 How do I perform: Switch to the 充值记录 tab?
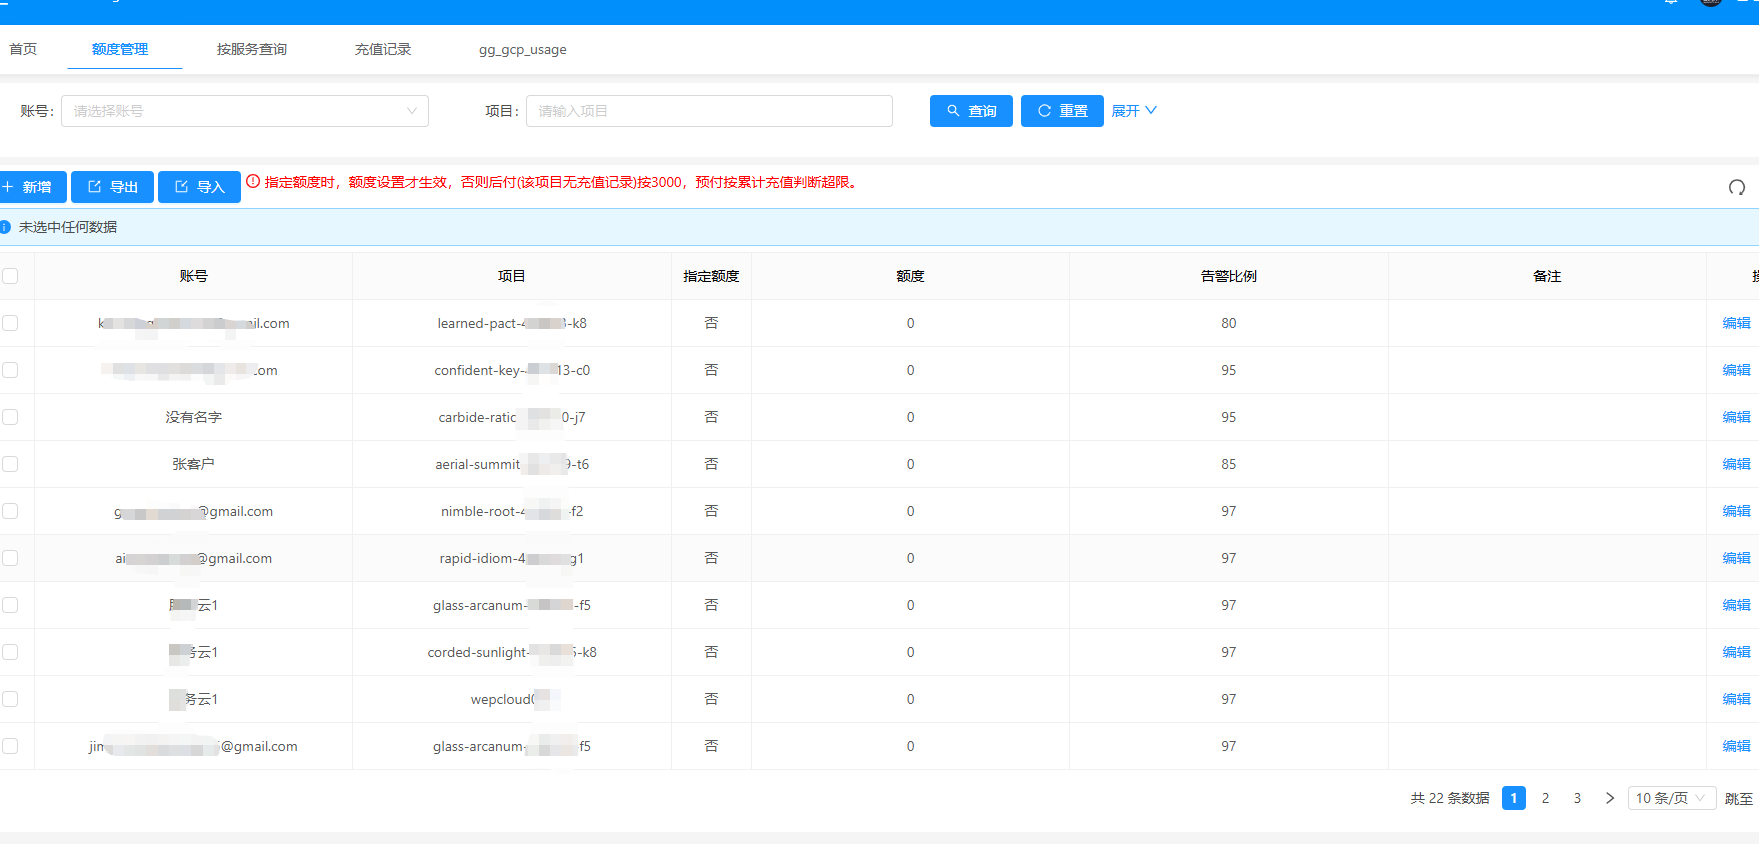(x=383, y=49)
